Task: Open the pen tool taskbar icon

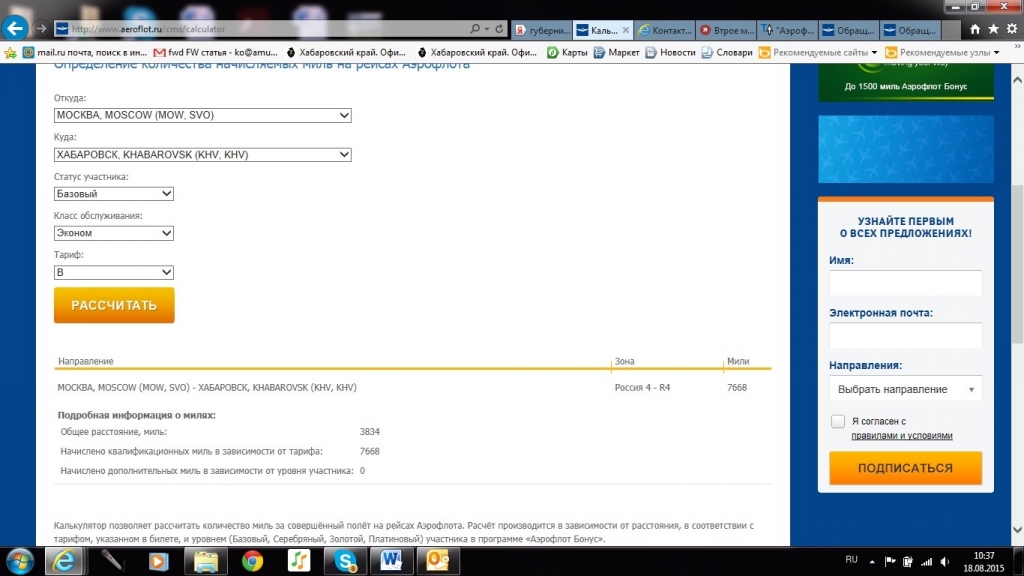Action: point(111,561)
